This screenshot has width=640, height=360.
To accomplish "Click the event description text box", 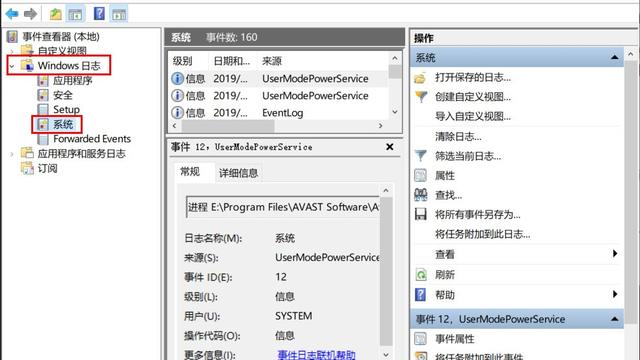I will pyautogui.click(x=282, y=207).
